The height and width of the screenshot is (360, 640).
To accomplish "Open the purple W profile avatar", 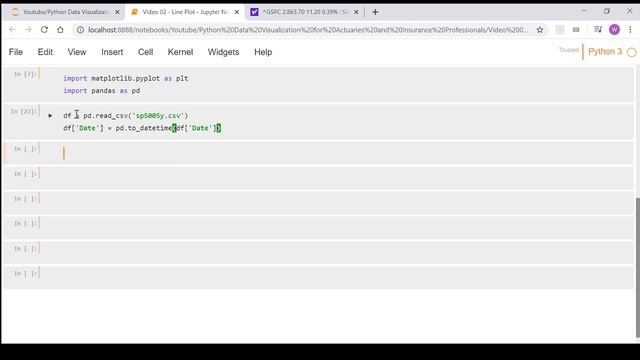I will 614,29.
